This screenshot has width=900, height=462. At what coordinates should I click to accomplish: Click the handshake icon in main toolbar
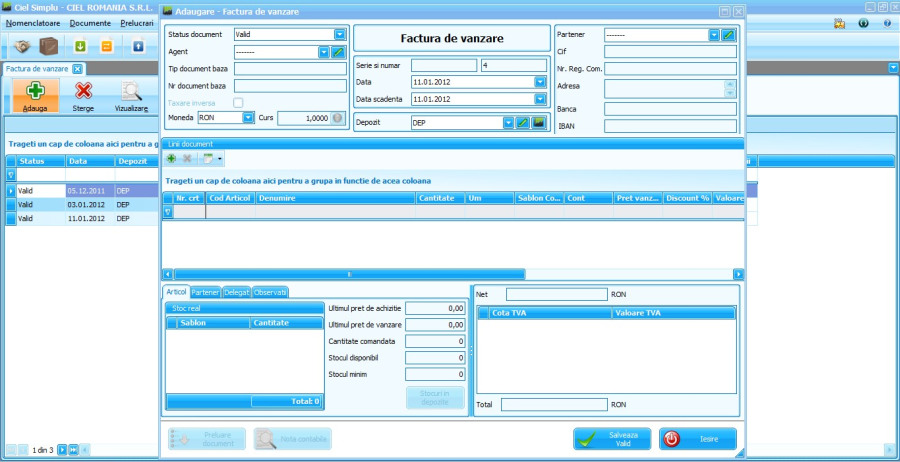23,46
